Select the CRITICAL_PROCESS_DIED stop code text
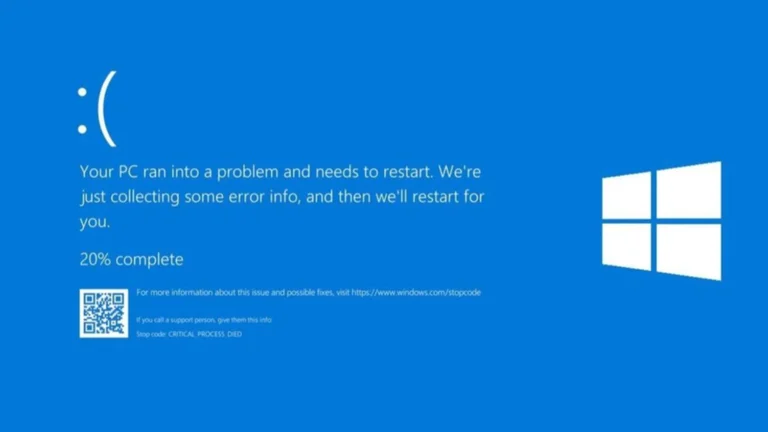Image resolution: width=768 pixels, height=432 pixels. (x=205, y=334)
